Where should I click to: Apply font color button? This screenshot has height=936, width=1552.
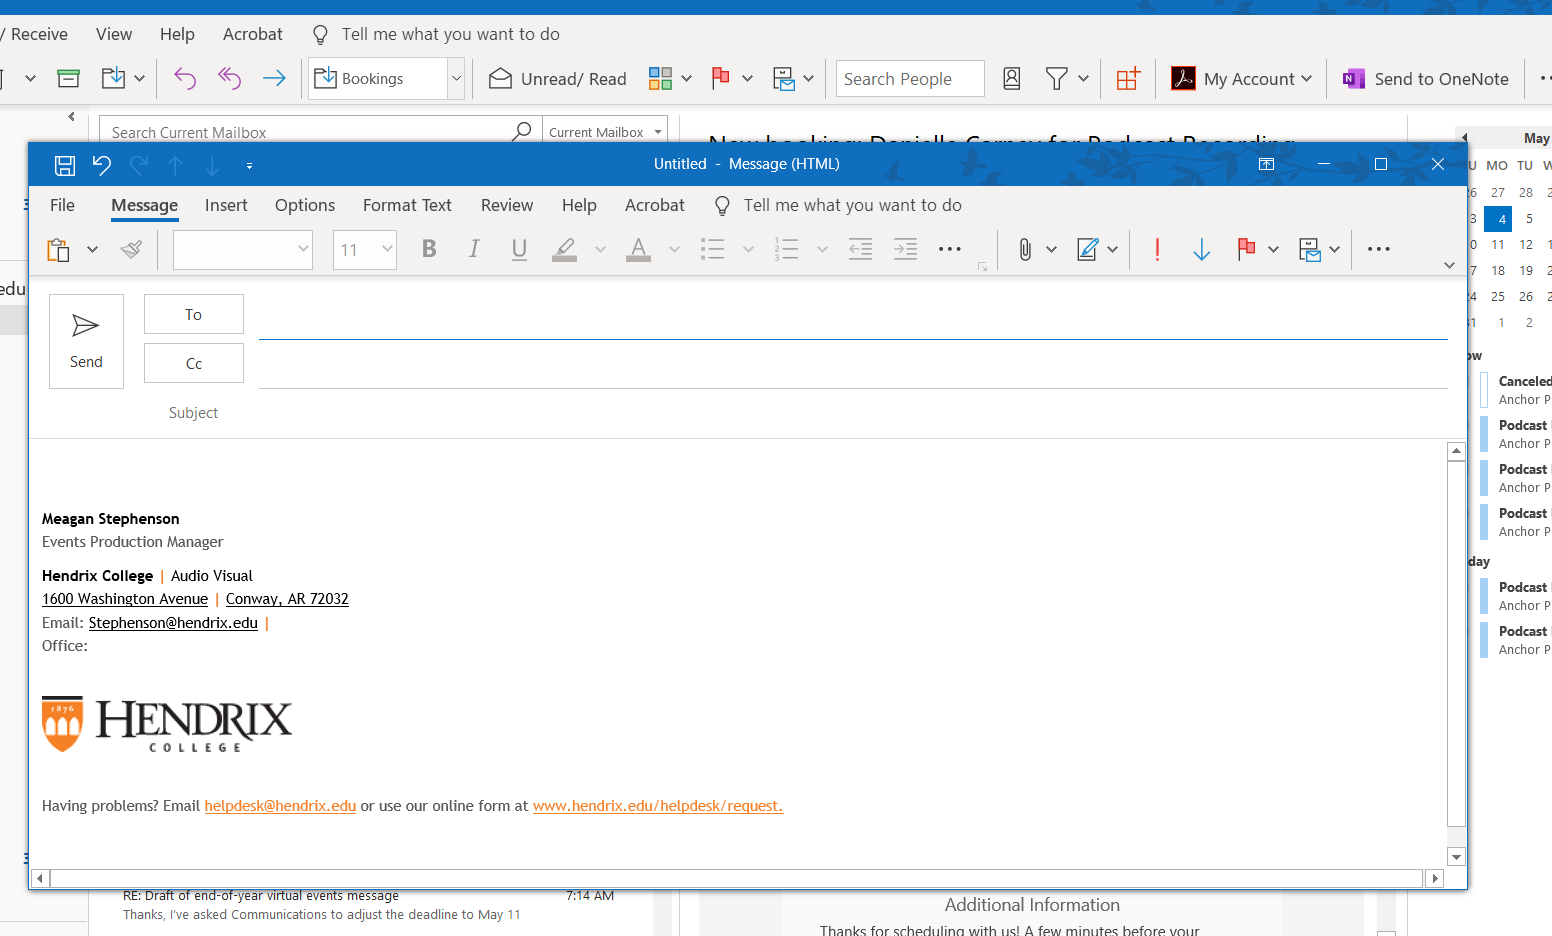(638, 249)
